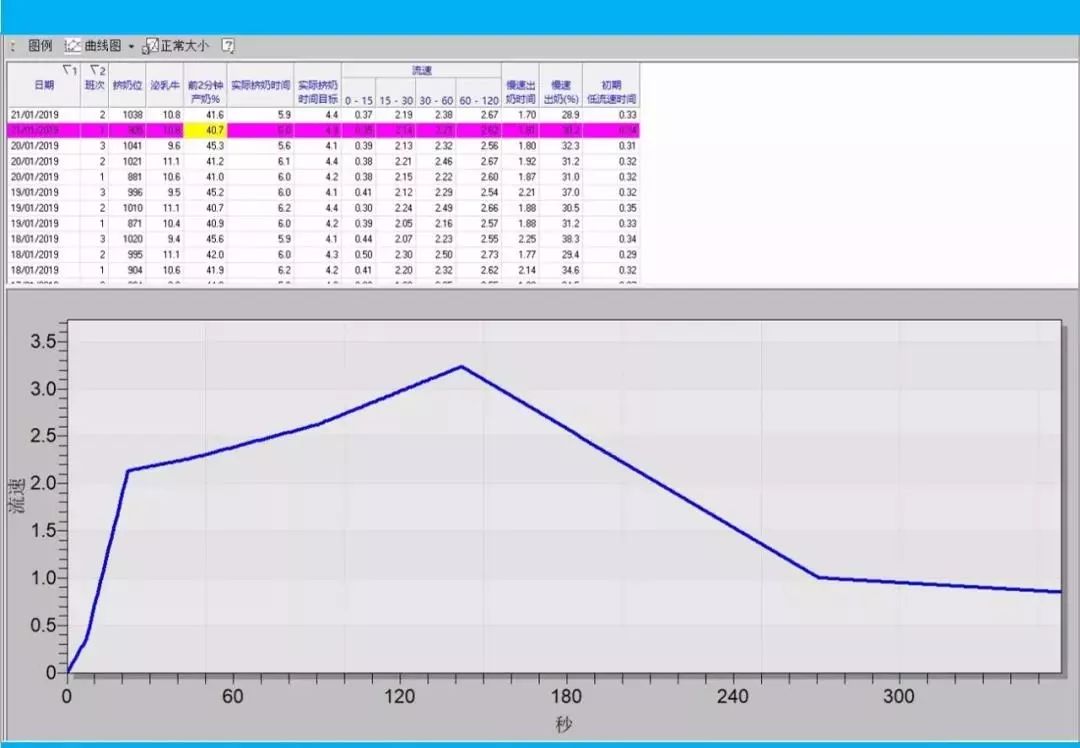Click the 慢速出奶(%) column header
Image resolution: width=1080 pixels, height=748 pixels.
click(561, 92)
